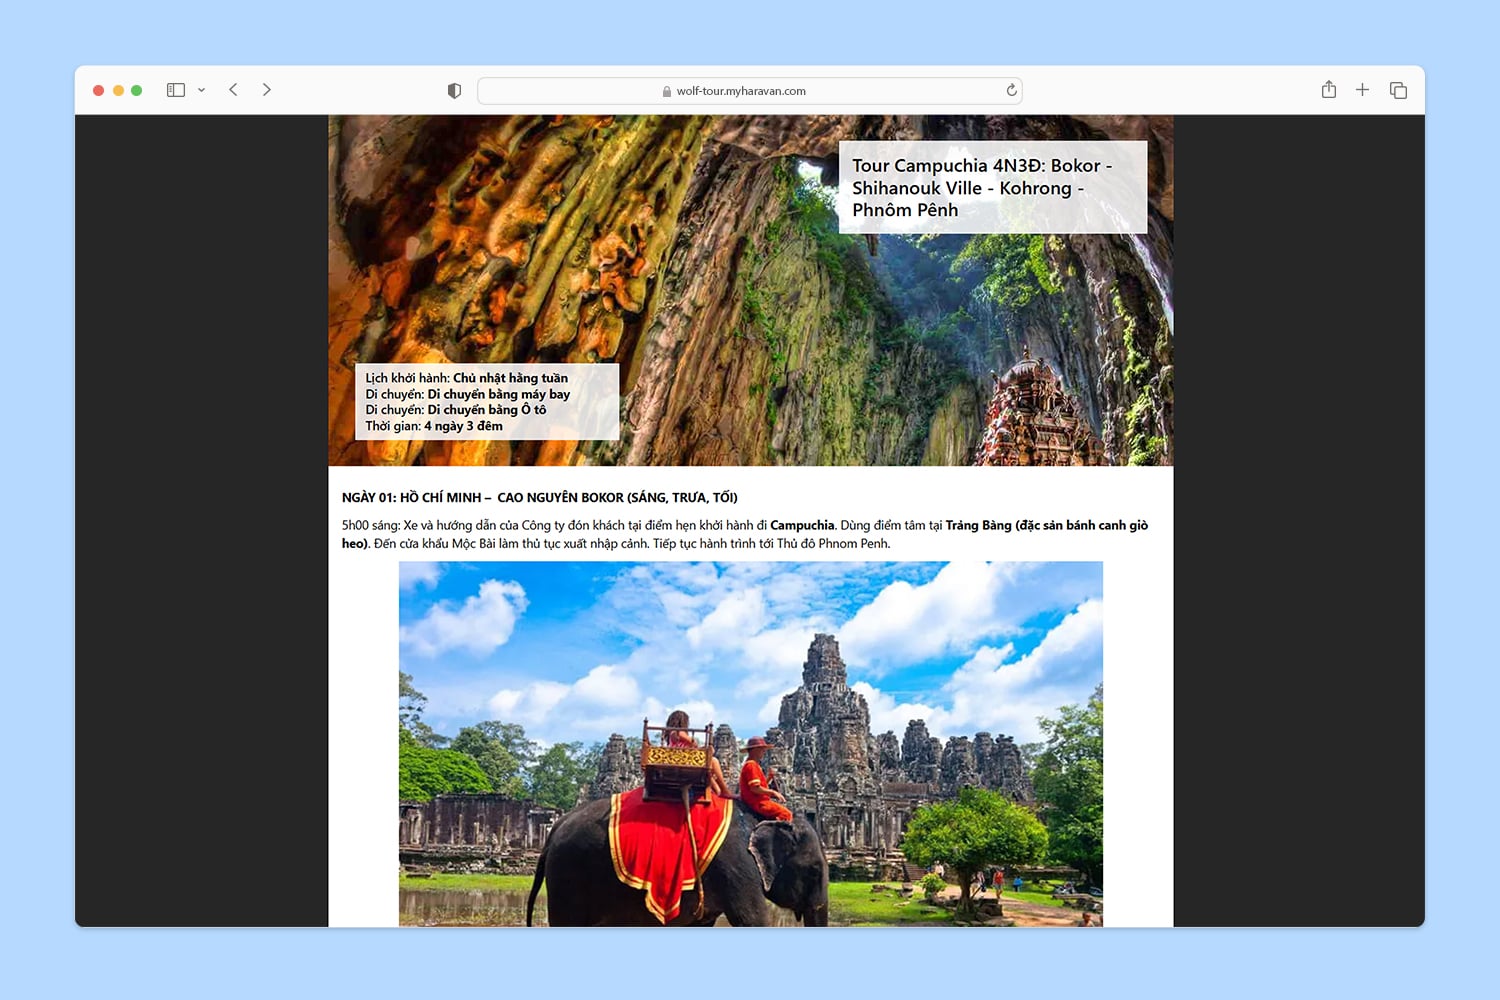The width and height of the screenshot is (1500, 1000).
Task: Click the padlock icon in the address bar
Action: click(x=667, y=91)
